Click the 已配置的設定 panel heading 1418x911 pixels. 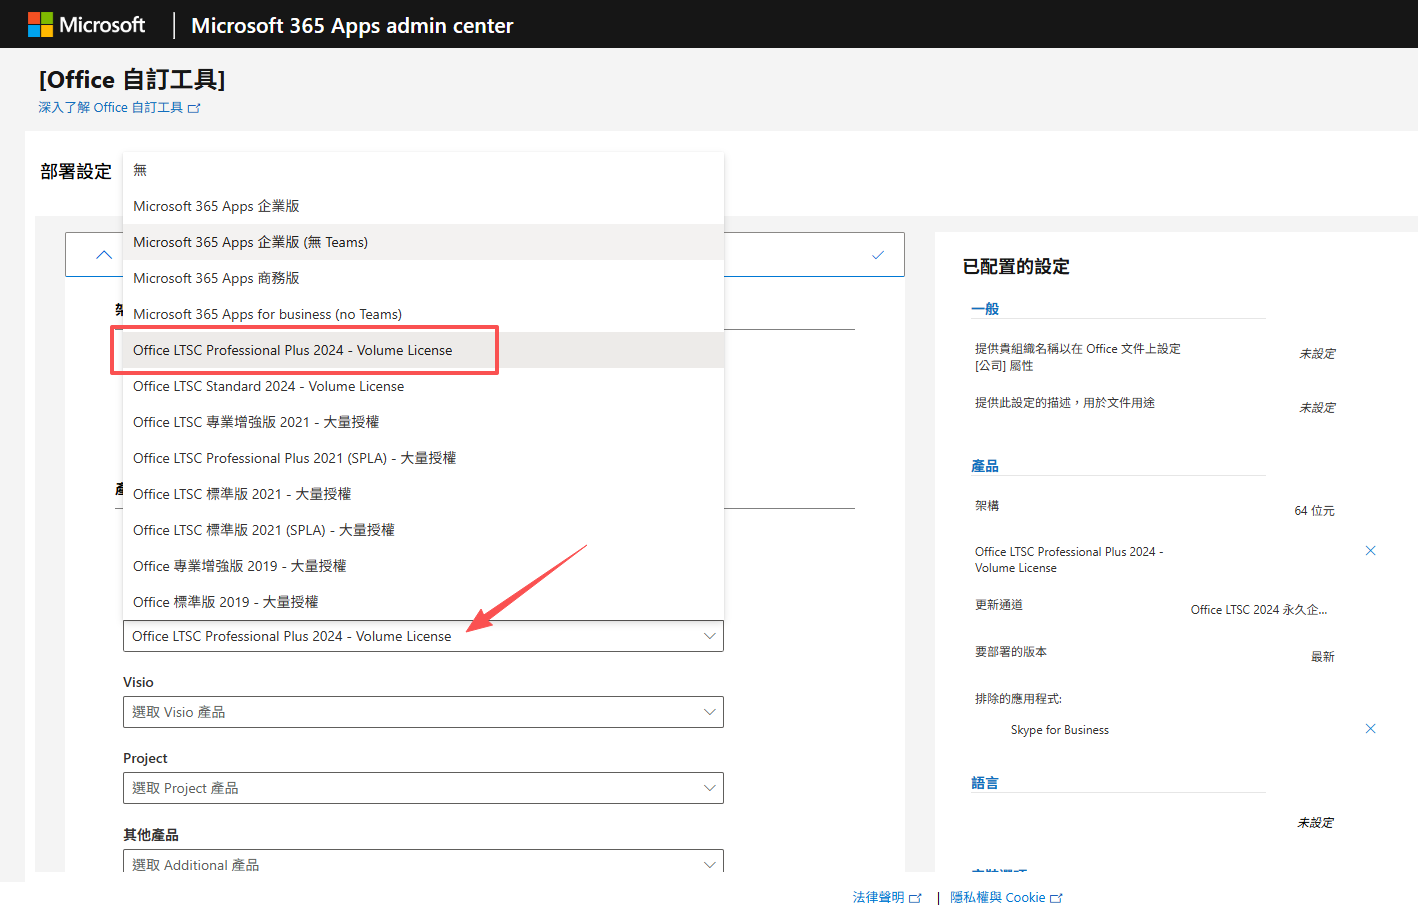click(x=1016, y=266)
